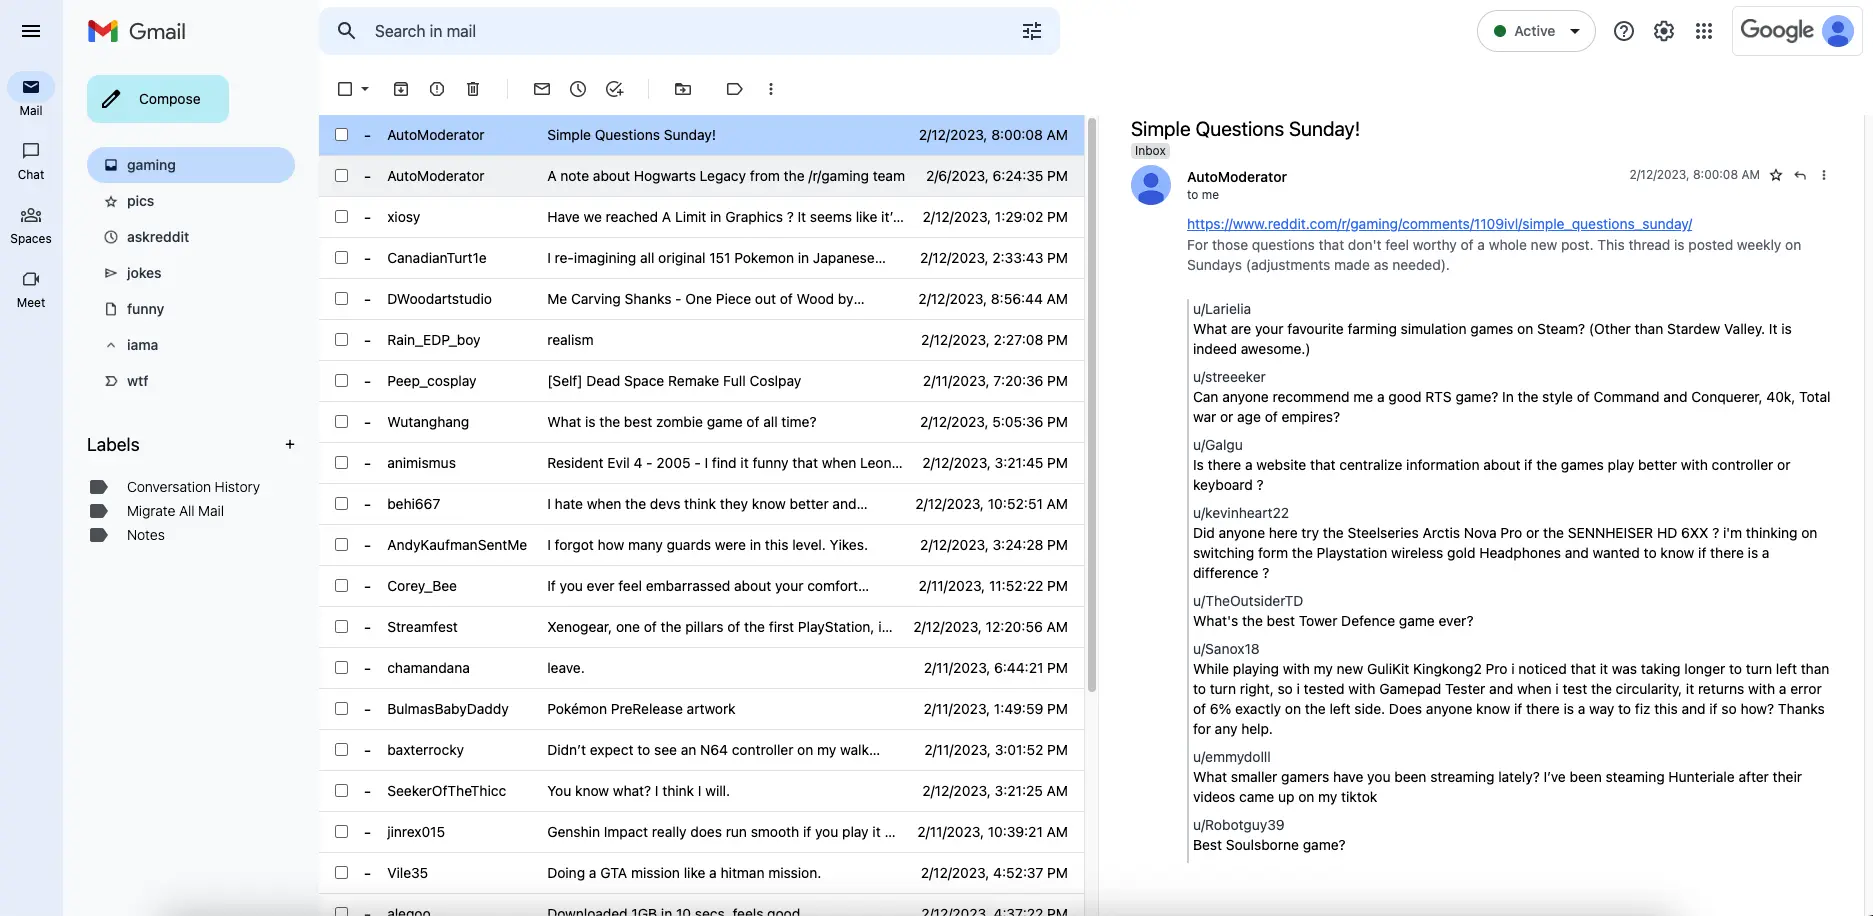Open the reddit simple questions link
The width and height of the screenshot is (1873, 916).
(x=1438, y=224)
